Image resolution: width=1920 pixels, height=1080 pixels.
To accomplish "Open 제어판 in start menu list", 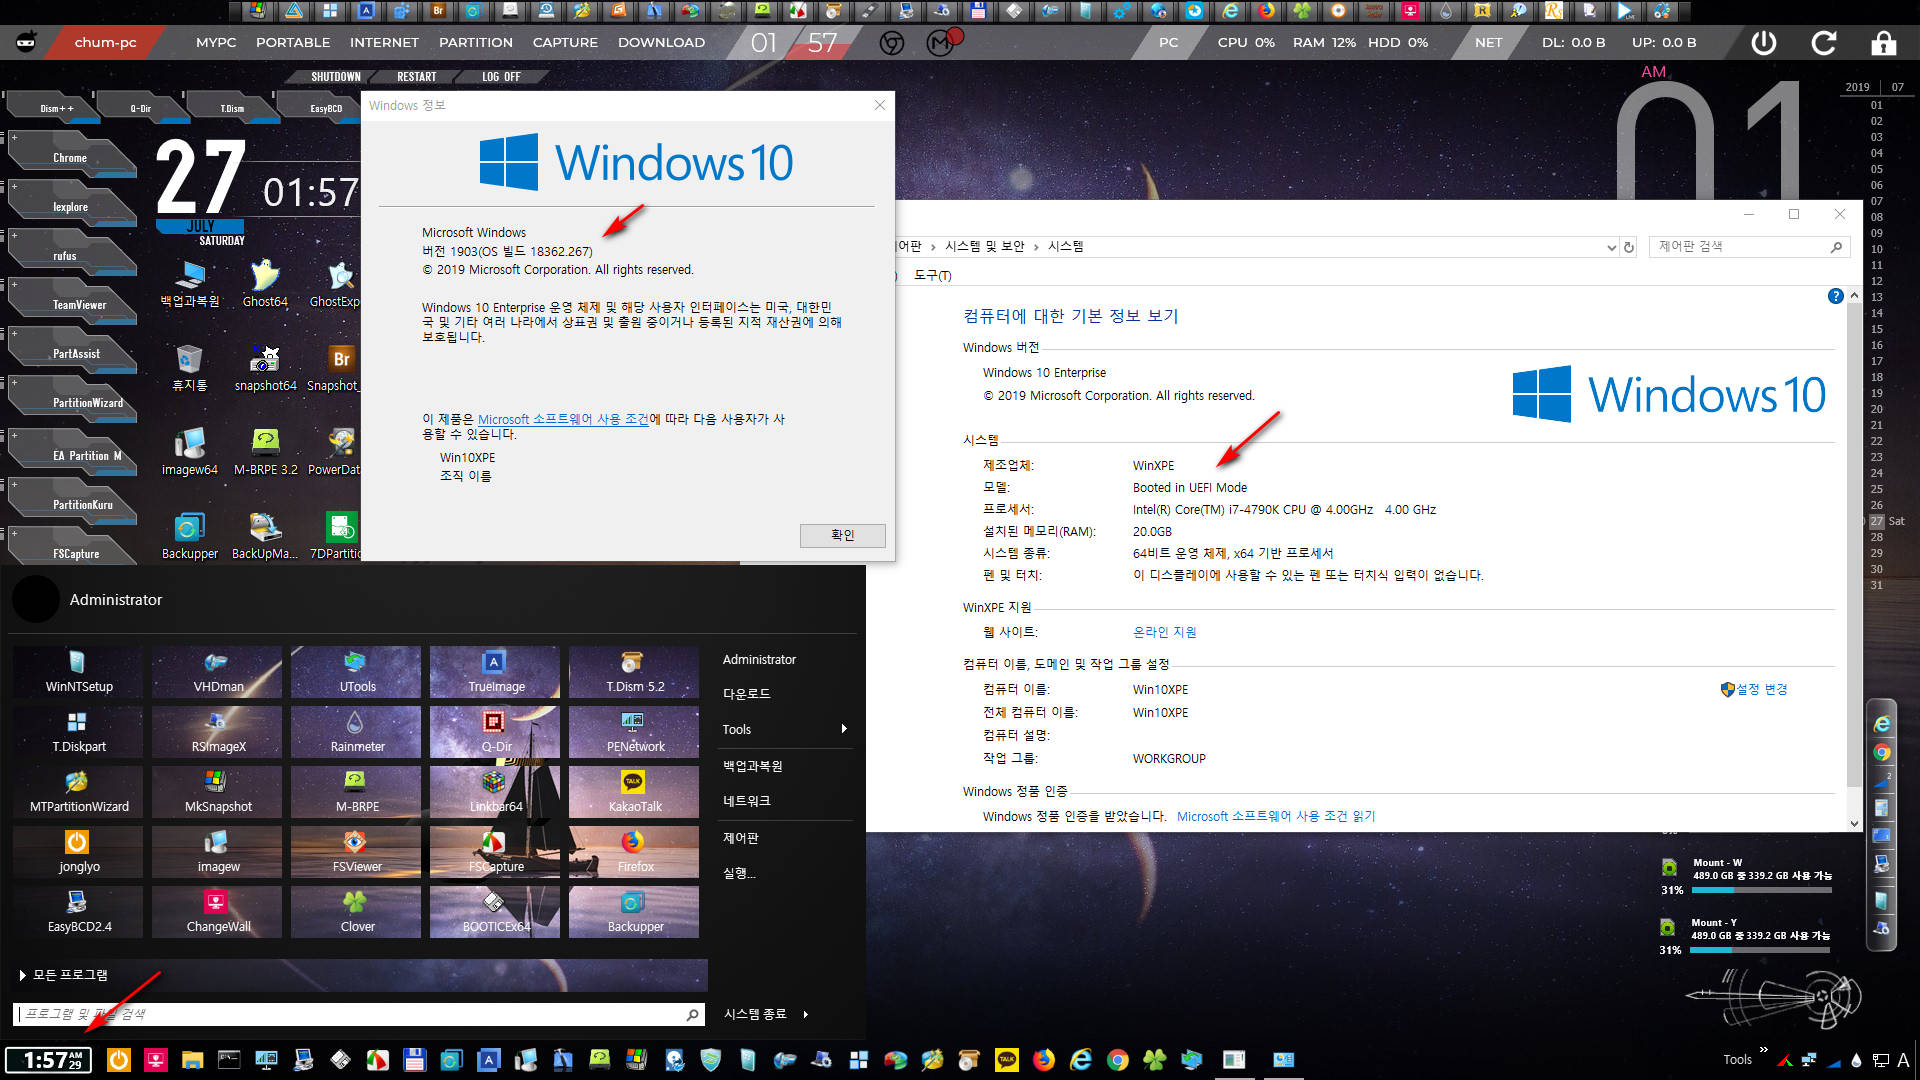I will pyautogui.click(x=741, y=838).
